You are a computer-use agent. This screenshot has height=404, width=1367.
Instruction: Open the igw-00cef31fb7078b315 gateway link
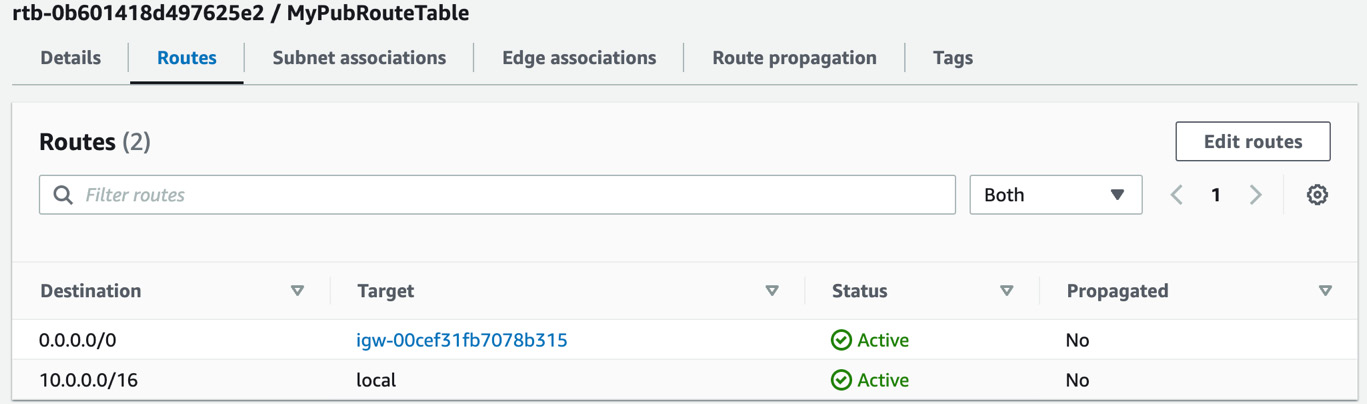point(462,340)
